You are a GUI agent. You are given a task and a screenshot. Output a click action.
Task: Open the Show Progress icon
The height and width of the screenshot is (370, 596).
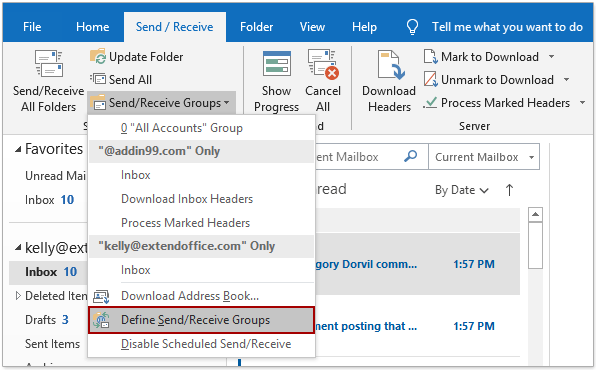point(277,64)
